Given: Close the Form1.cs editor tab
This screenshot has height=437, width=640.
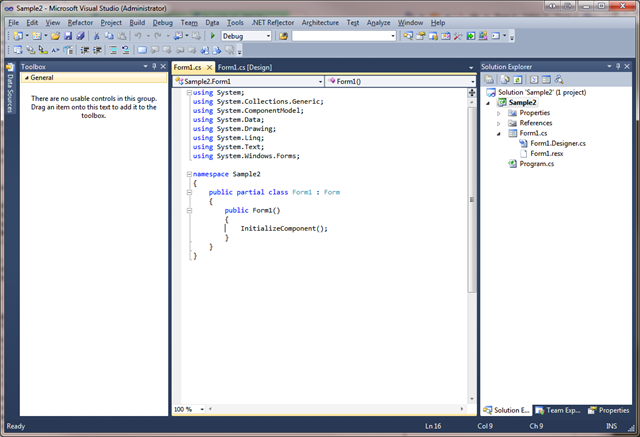Looking at the screenshot, I should 209,67.
